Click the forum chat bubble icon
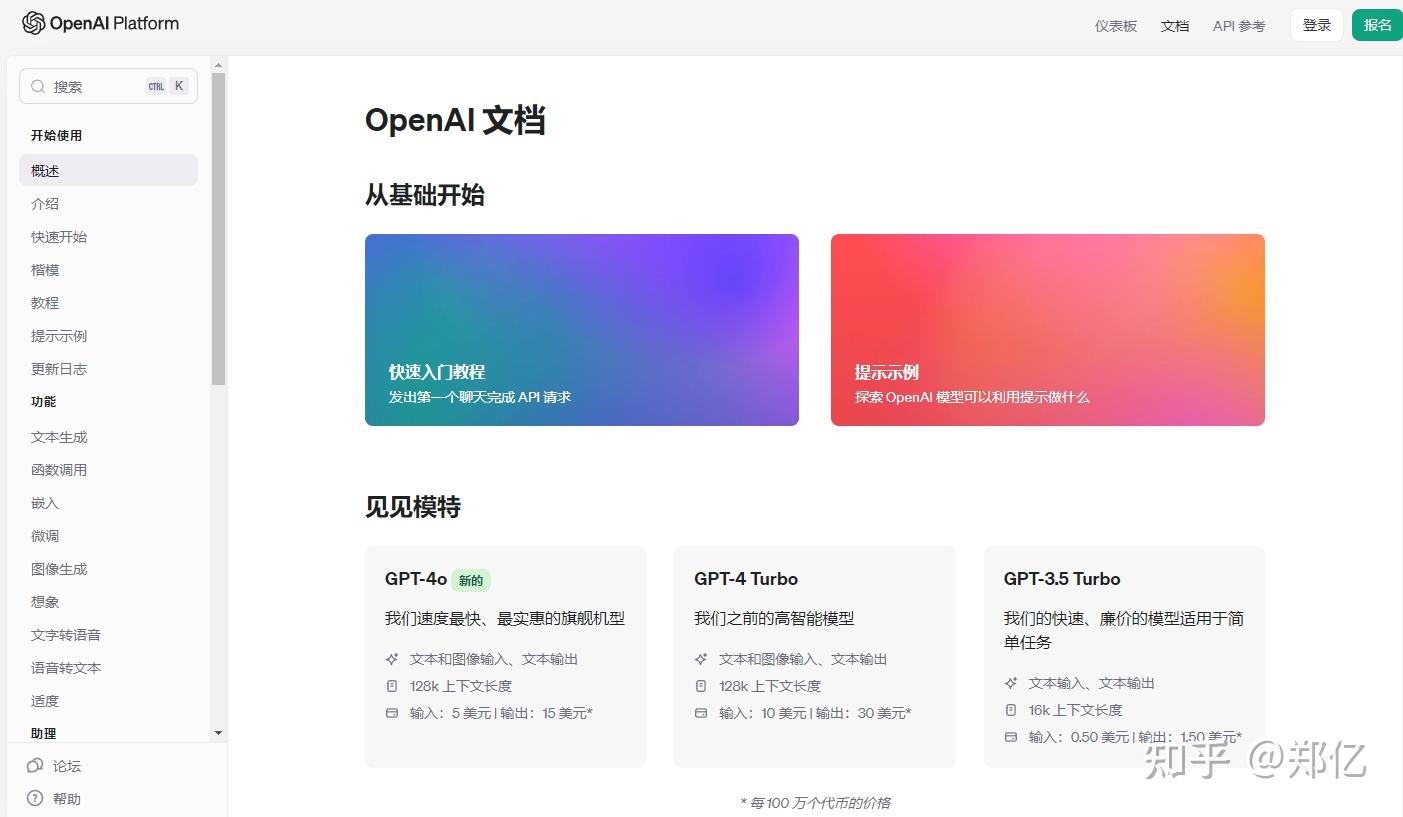The width and height of the screenshot is (1403, 817). [x=35, y=766]
